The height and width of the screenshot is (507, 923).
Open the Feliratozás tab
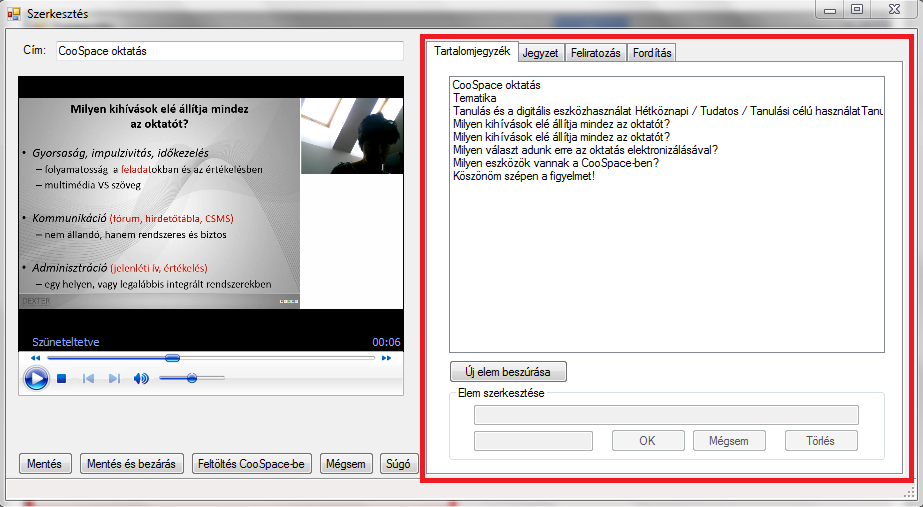596,53
